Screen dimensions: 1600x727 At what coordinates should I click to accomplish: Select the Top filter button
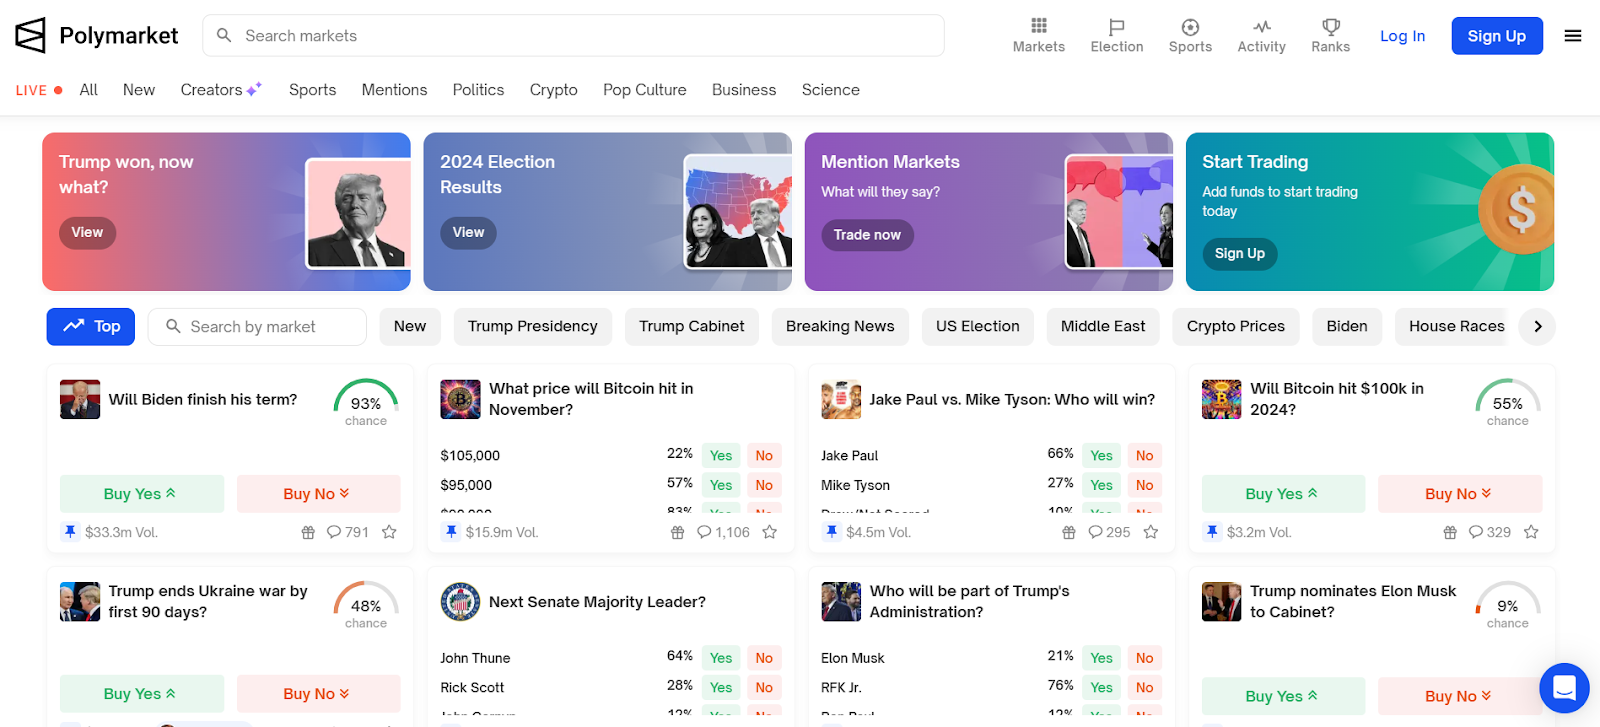pos(91,326)
